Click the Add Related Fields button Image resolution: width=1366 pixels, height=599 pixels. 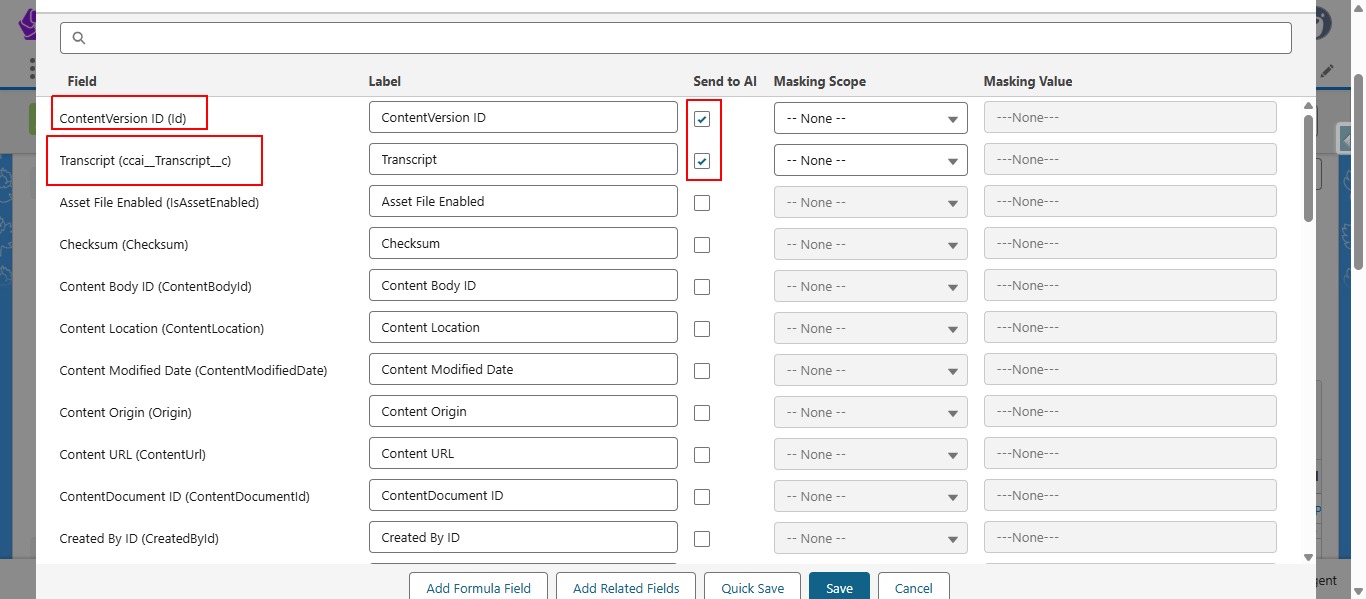tap(626, 588)
